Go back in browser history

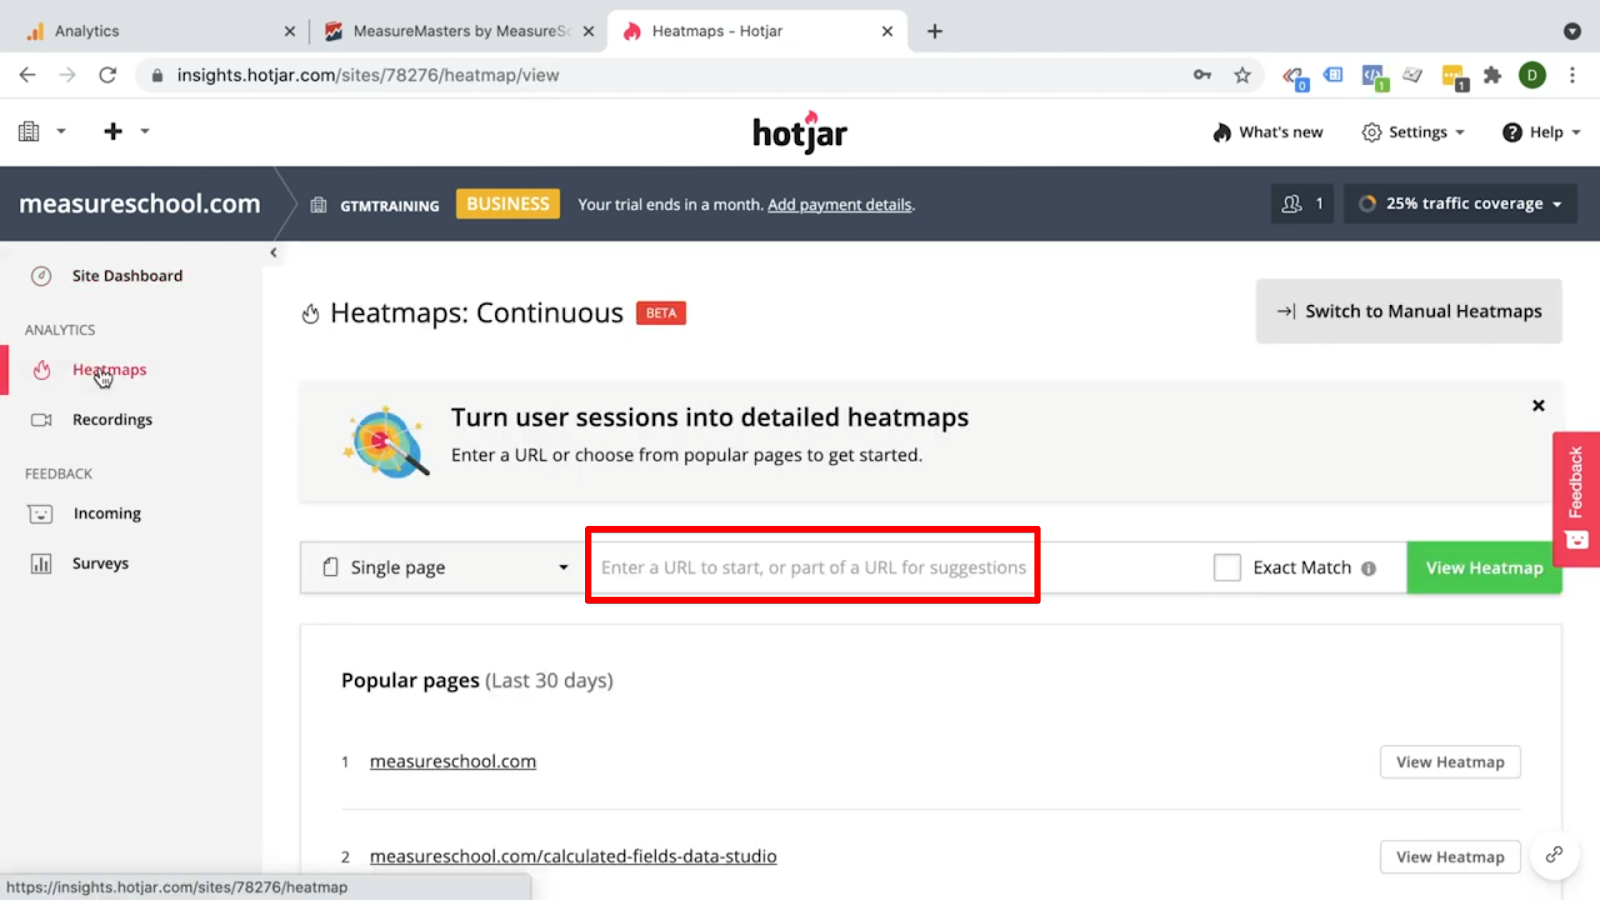click(27, 75)
